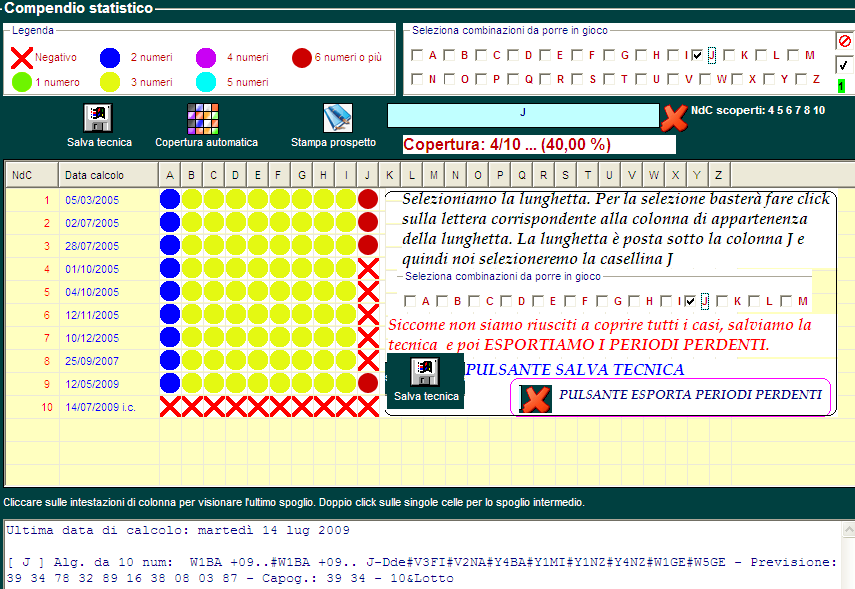Click the red X in row 10 column F
855x589 pixels.
[x=280, y=406]
